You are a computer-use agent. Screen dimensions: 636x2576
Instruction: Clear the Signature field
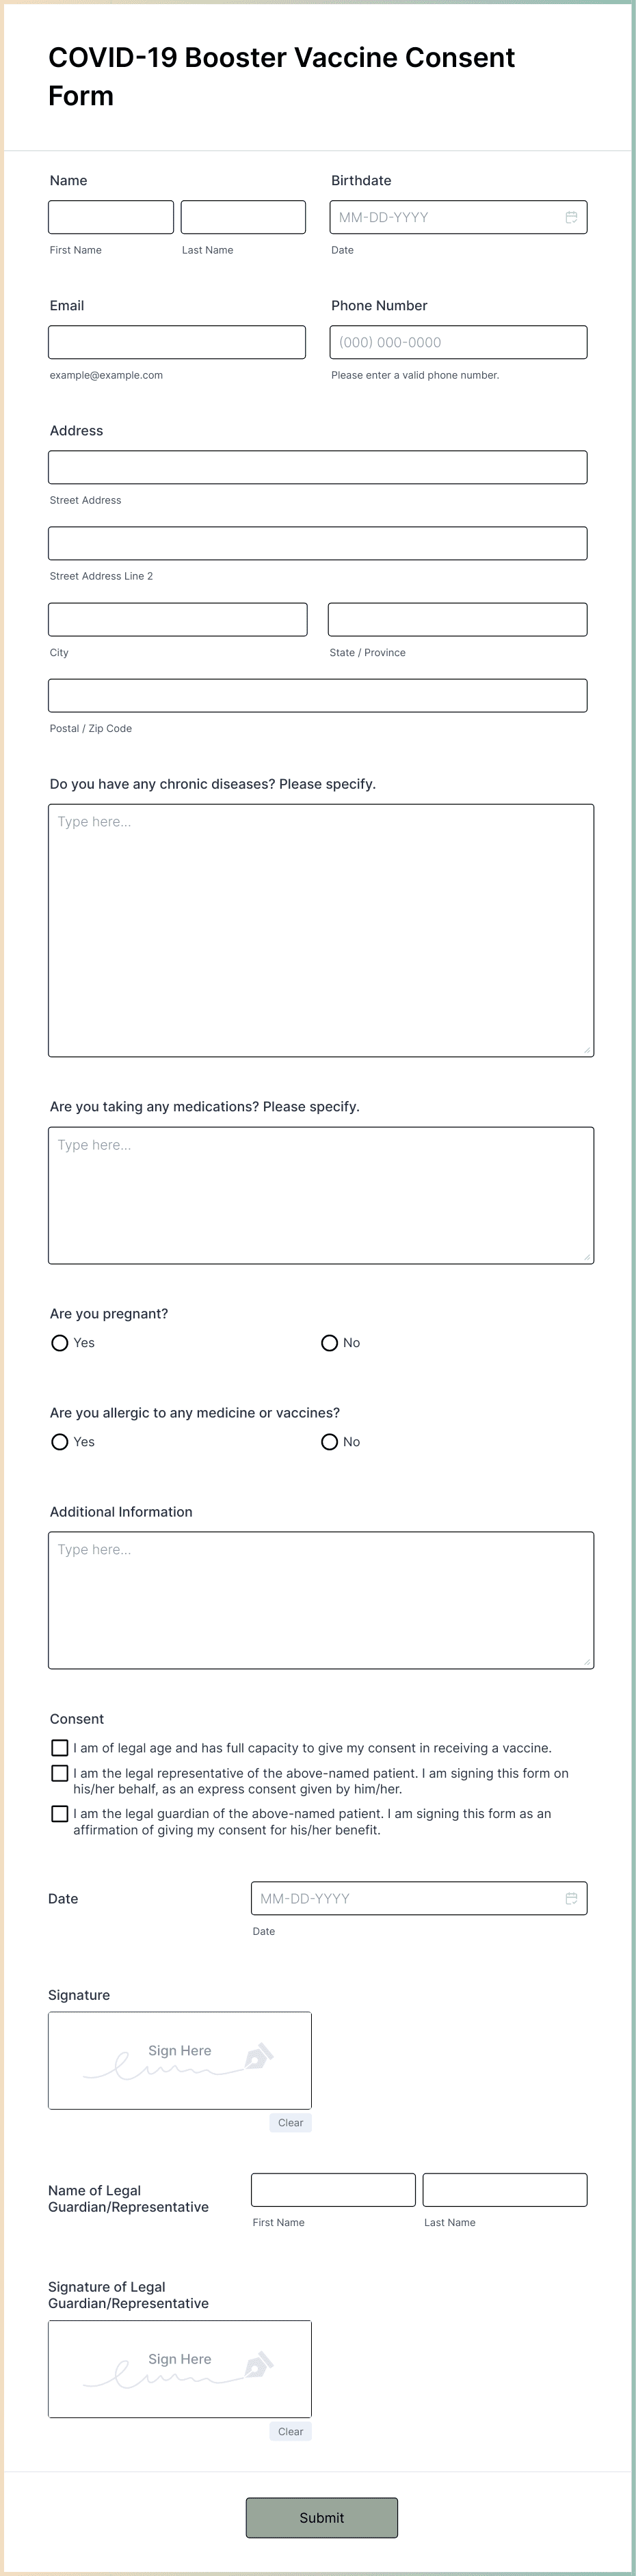click(x=290, y=2123)
